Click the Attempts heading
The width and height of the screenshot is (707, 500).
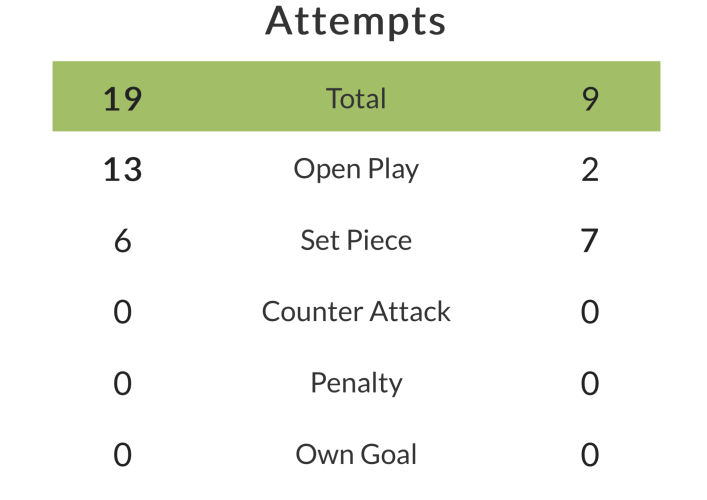point(356,21)
